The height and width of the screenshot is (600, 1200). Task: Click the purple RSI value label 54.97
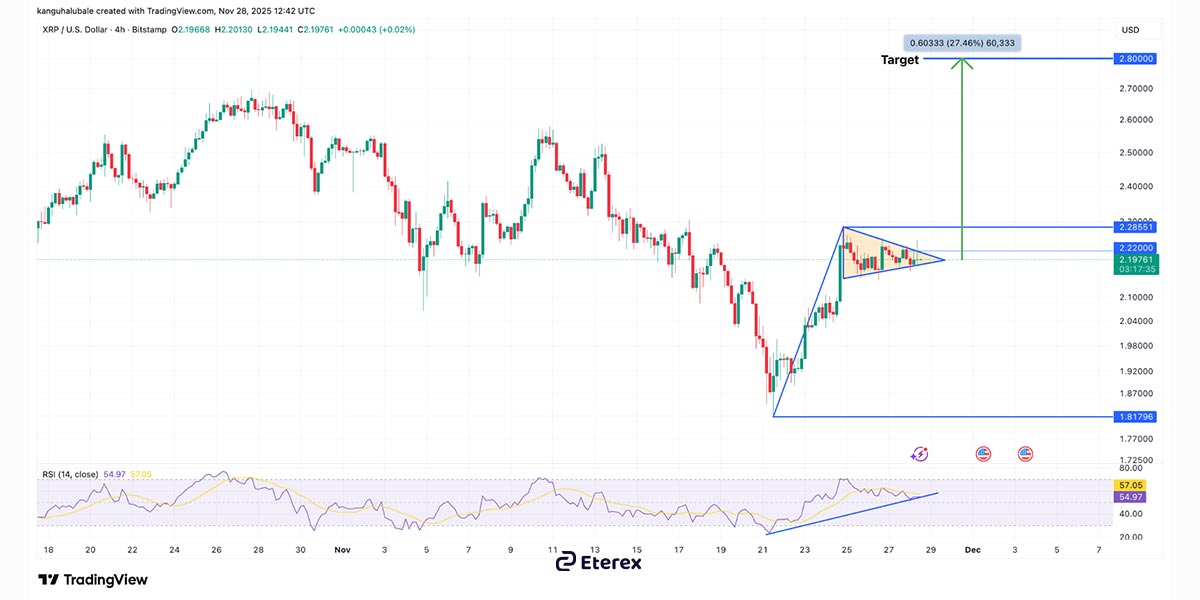[1132, 496]
